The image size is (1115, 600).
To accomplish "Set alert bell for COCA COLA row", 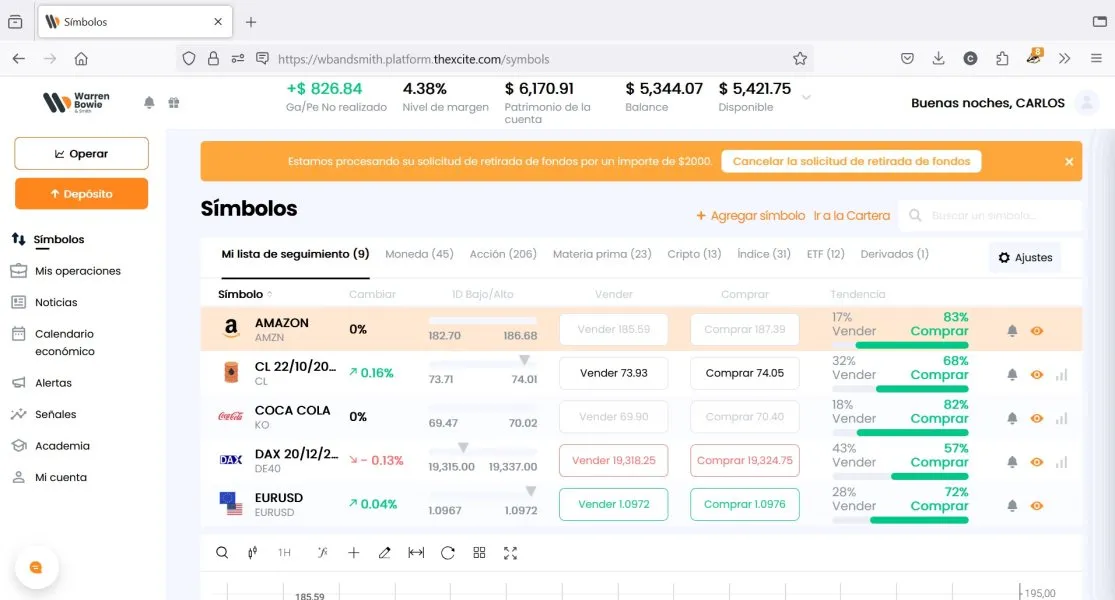I will click(1012, 419).
